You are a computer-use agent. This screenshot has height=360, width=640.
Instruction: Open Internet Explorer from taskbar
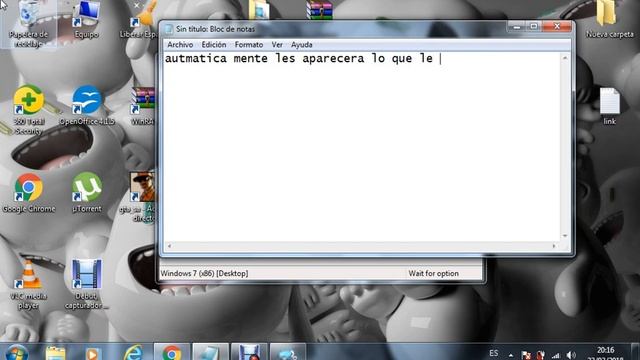coord(133,353)
